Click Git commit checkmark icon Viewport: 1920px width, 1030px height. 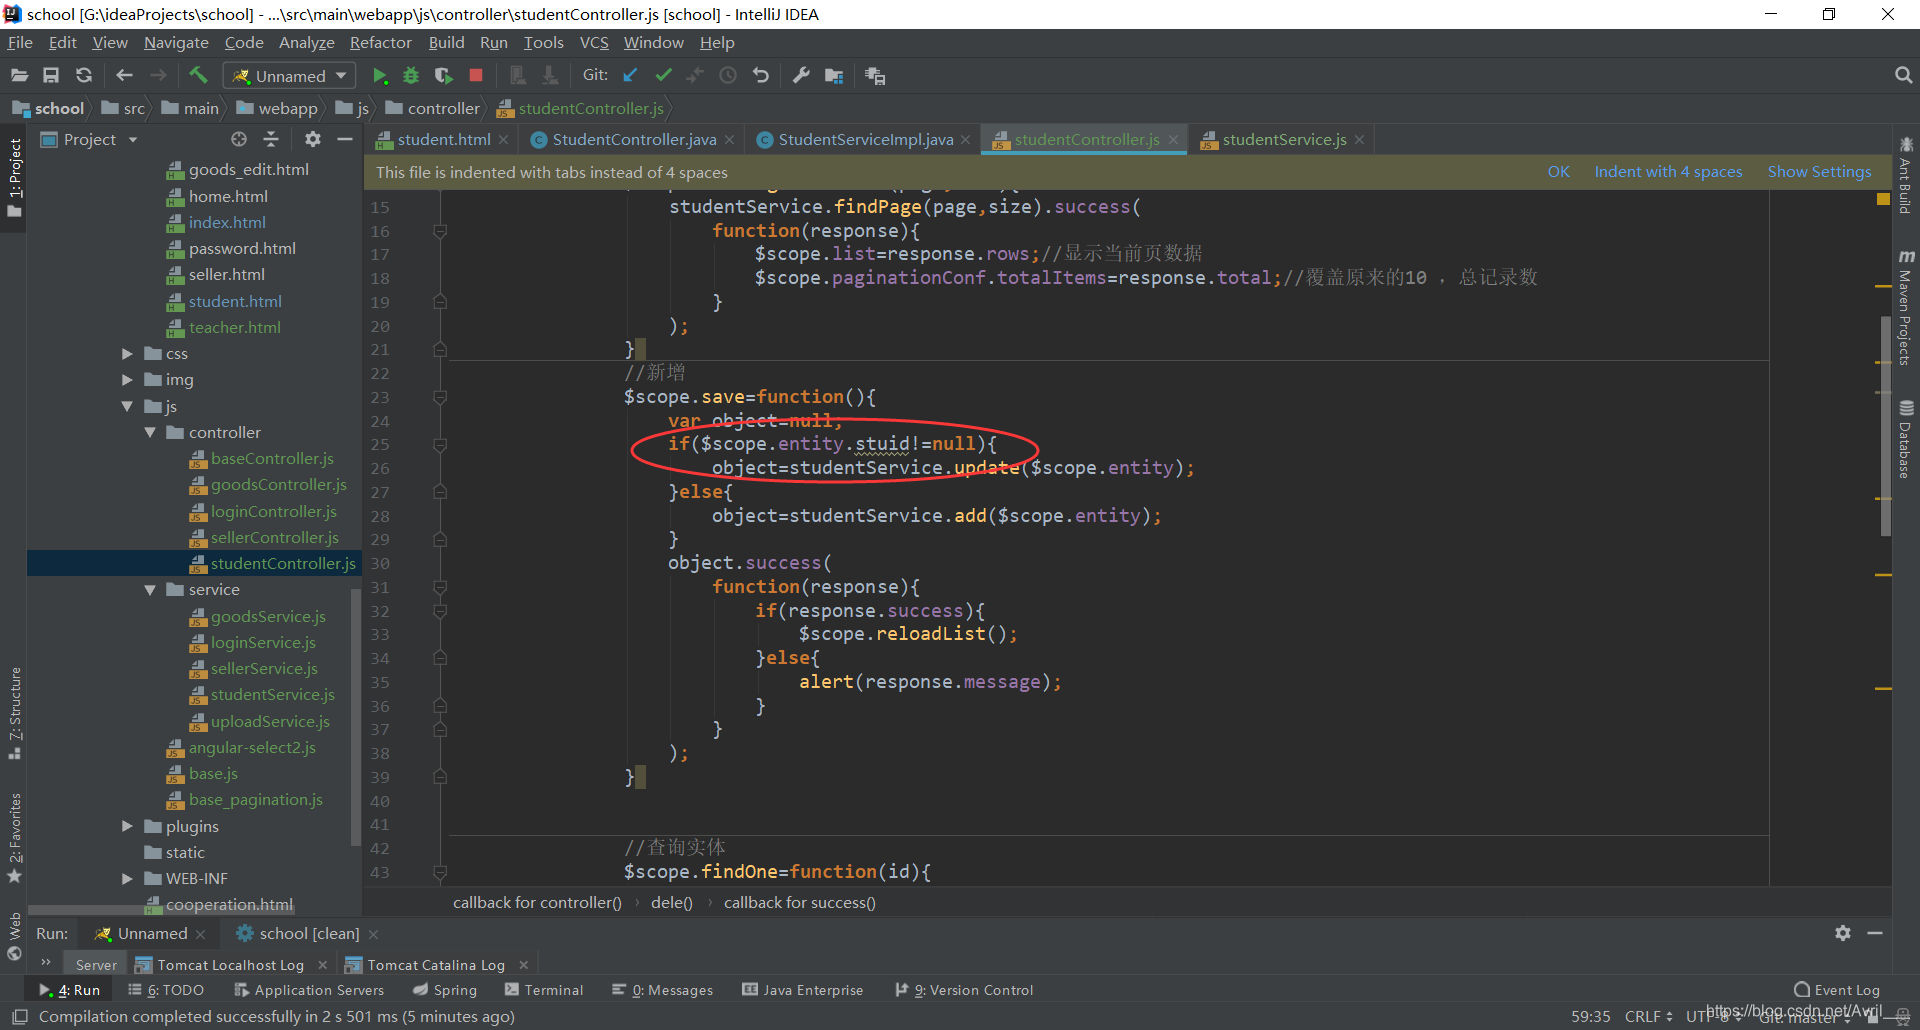point(663,75)
